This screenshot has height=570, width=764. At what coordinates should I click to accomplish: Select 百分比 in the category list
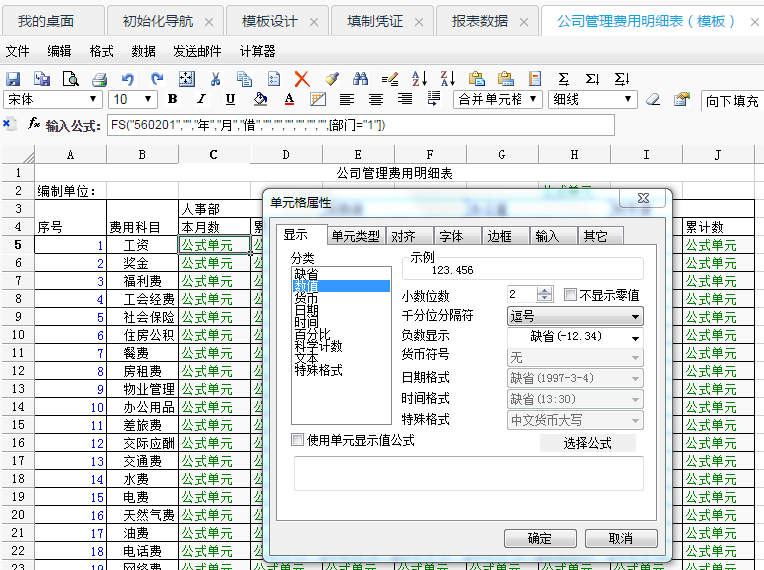pyautogui.click(x=310, y=334)
